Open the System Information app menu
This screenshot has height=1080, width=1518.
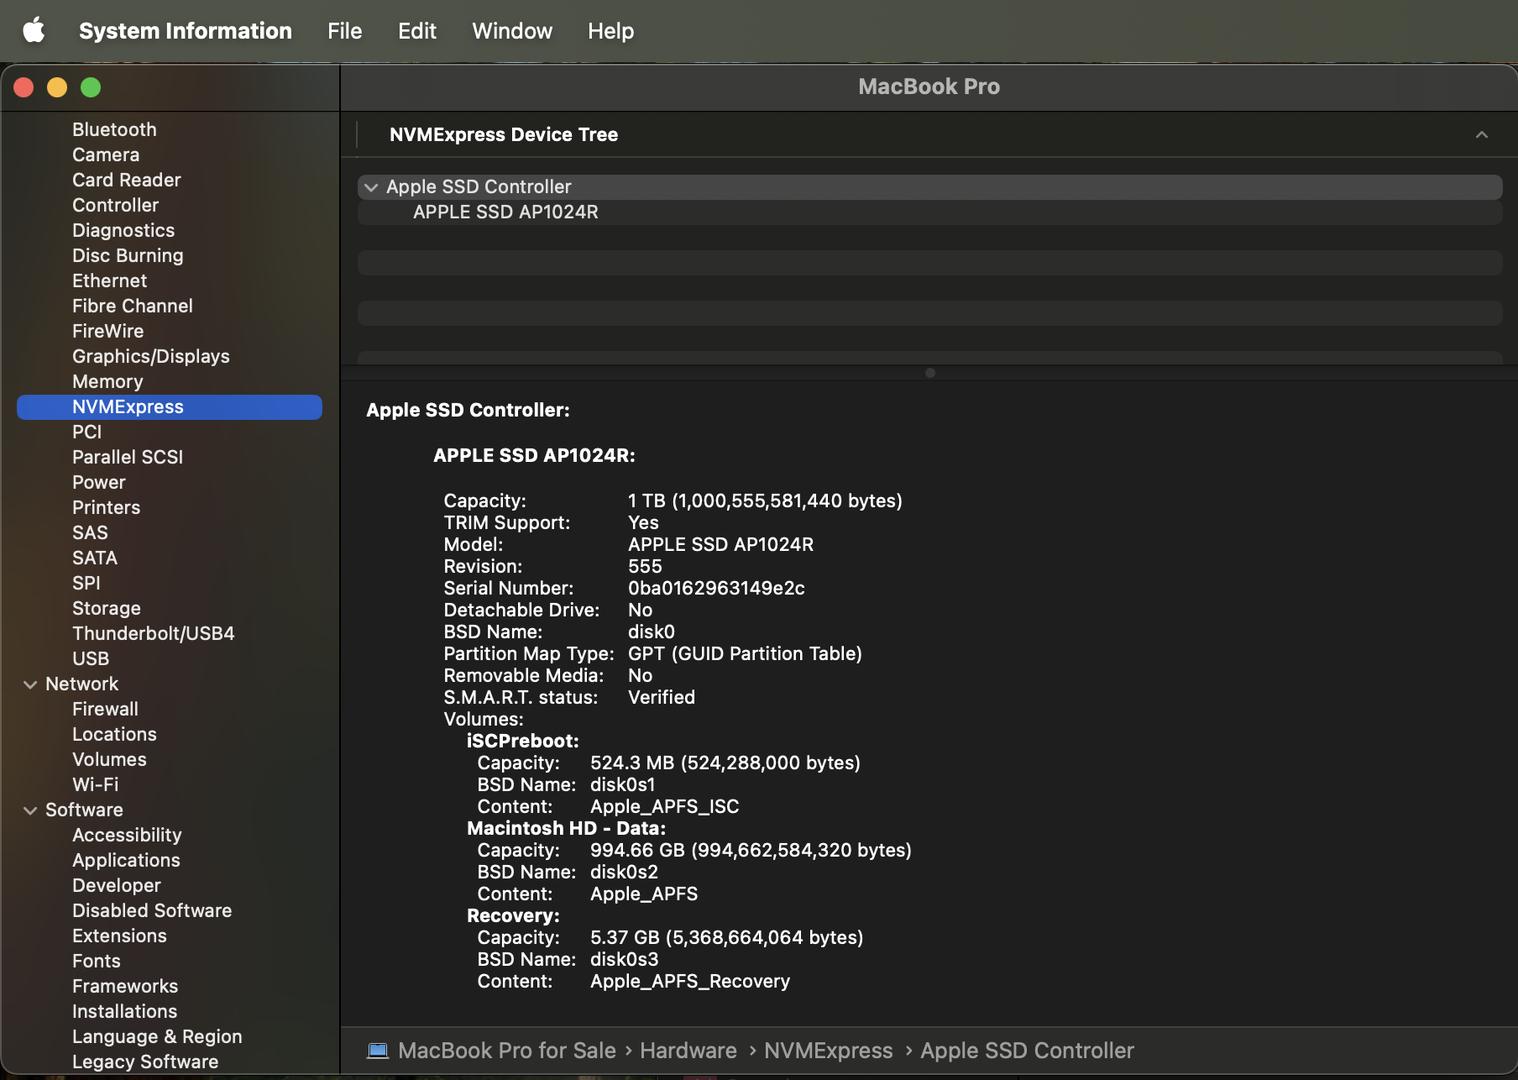(x=185, y=31)
